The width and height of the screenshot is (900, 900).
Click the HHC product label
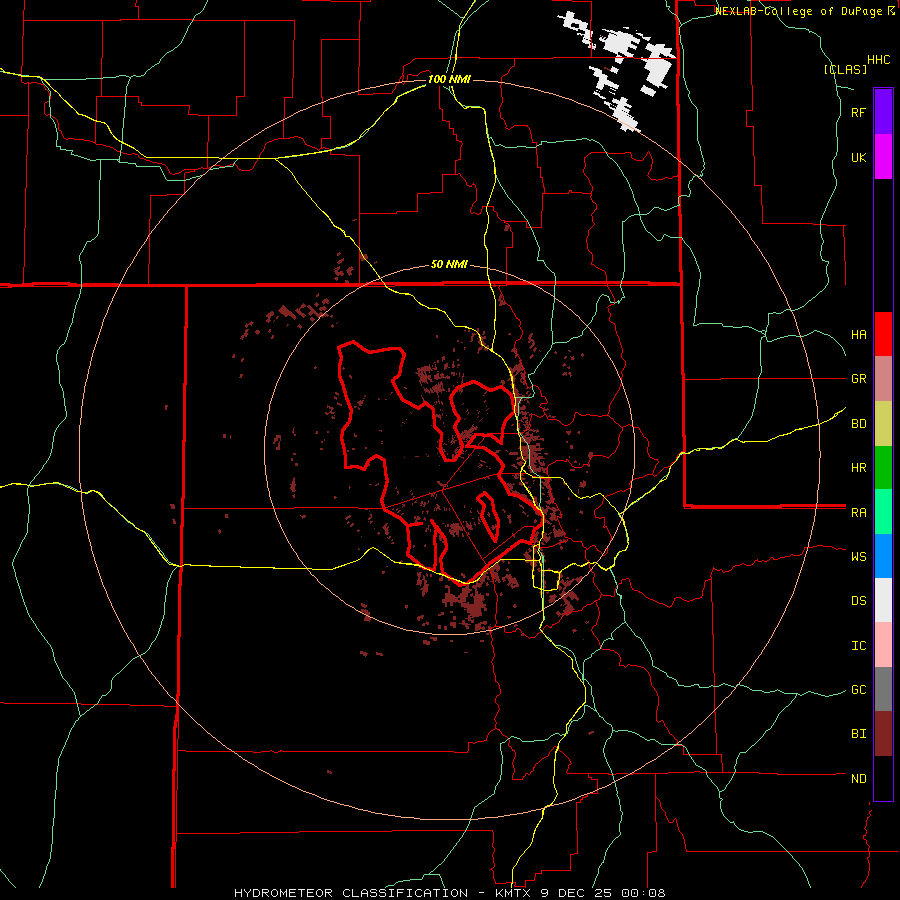coord(878,60)
